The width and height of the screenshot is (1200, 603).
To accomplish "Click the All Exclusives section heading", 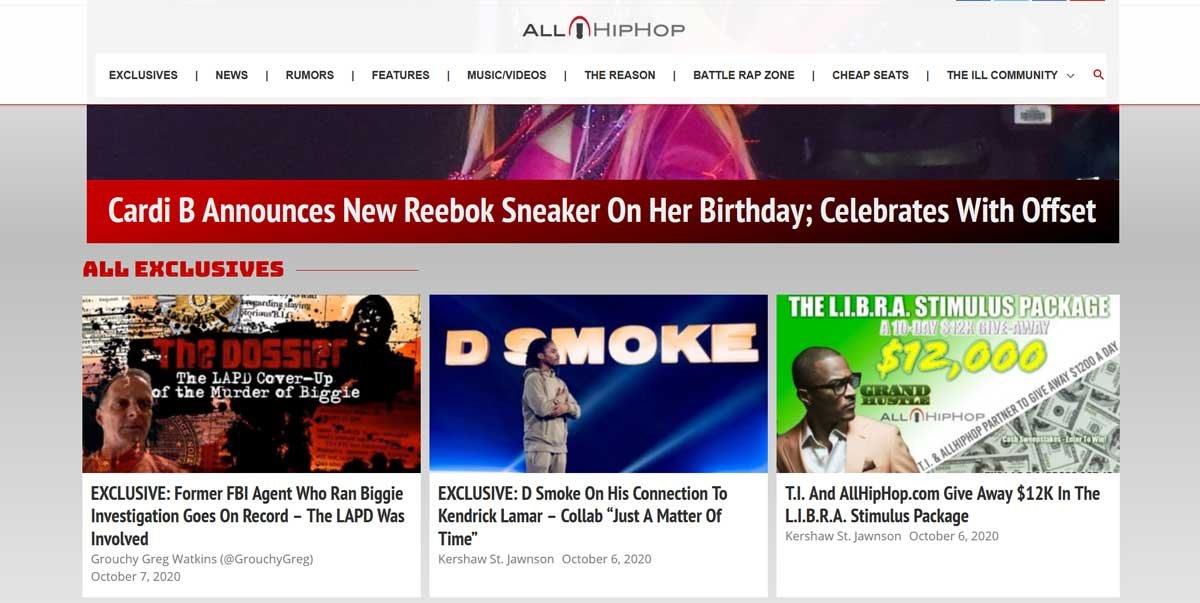I will pos(183,269).
